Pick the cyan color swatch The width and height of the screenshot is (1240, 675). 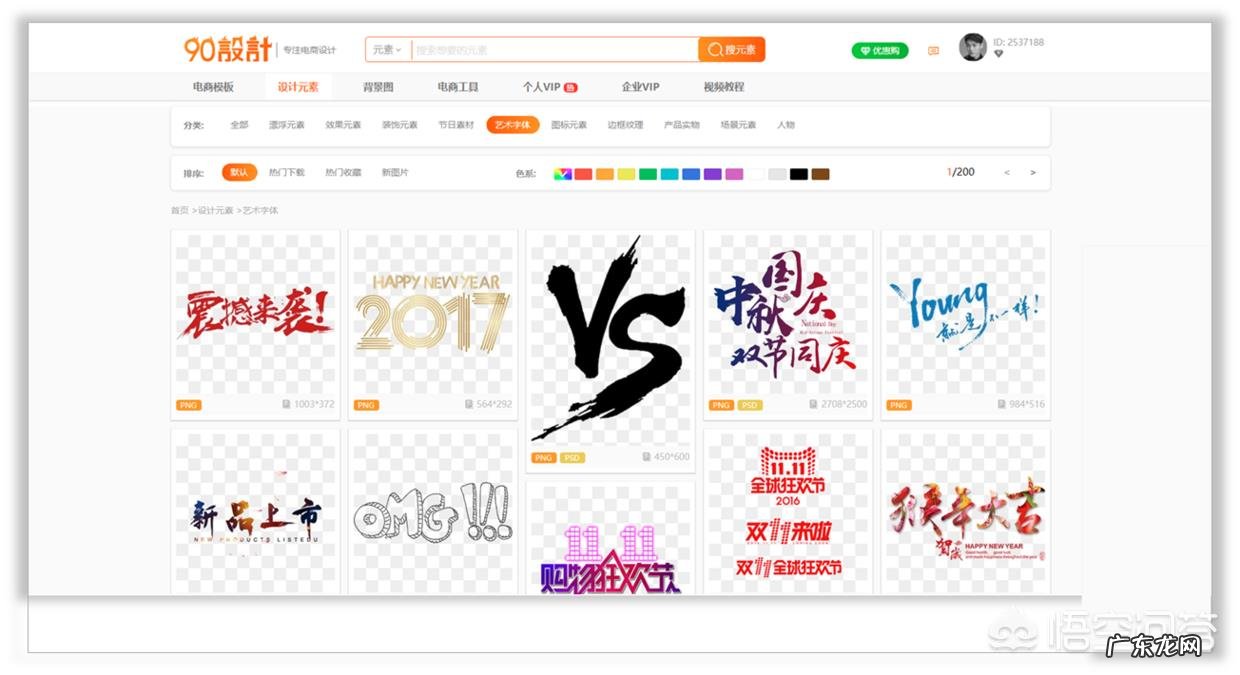[669, 174]
